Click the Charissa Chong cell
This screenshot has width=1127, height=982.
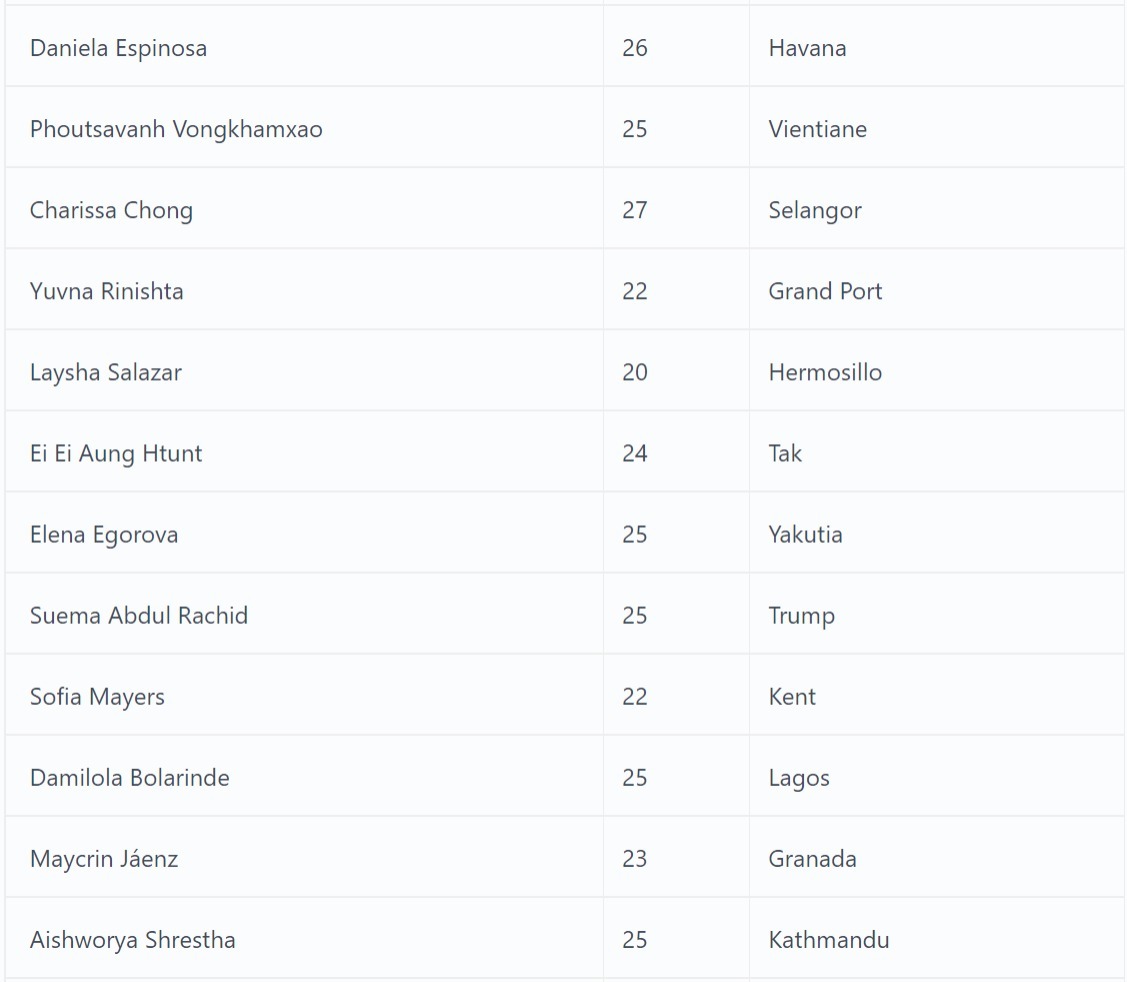click(x=111, y=210)
